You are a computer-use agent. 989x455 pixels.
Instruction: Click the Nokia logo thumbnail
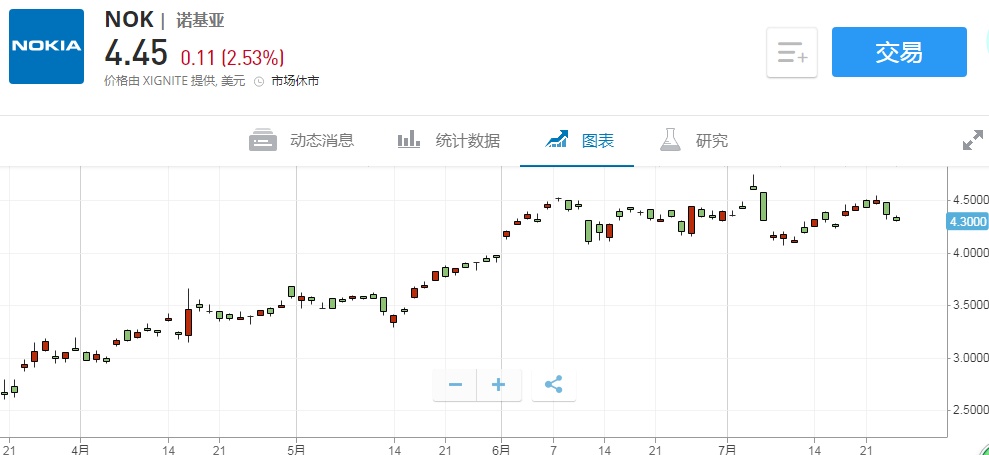pyautogui.click(x=46, y=46)
